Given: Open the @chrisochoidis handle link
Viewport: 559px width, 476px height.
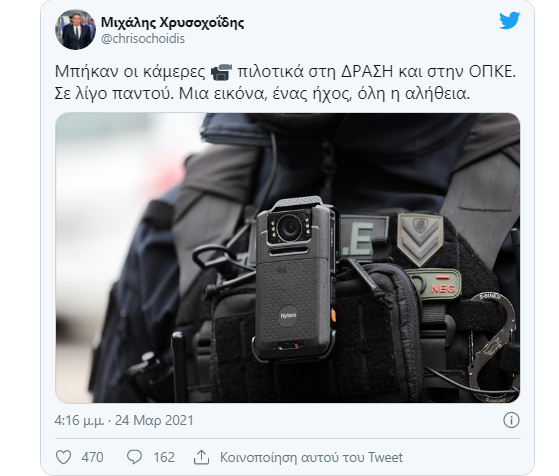Looking at the screenshot, I should click(x=143, y=39).
